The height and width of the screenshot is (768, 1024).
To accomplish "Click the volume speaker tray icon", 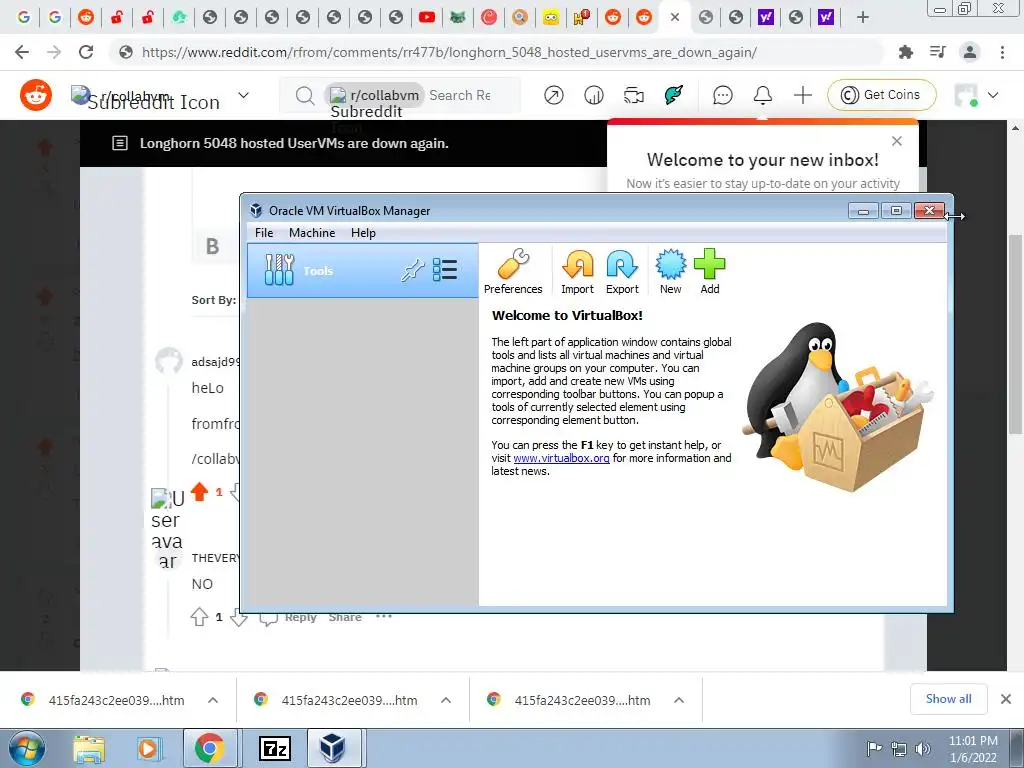I will (x=922, y=749).
